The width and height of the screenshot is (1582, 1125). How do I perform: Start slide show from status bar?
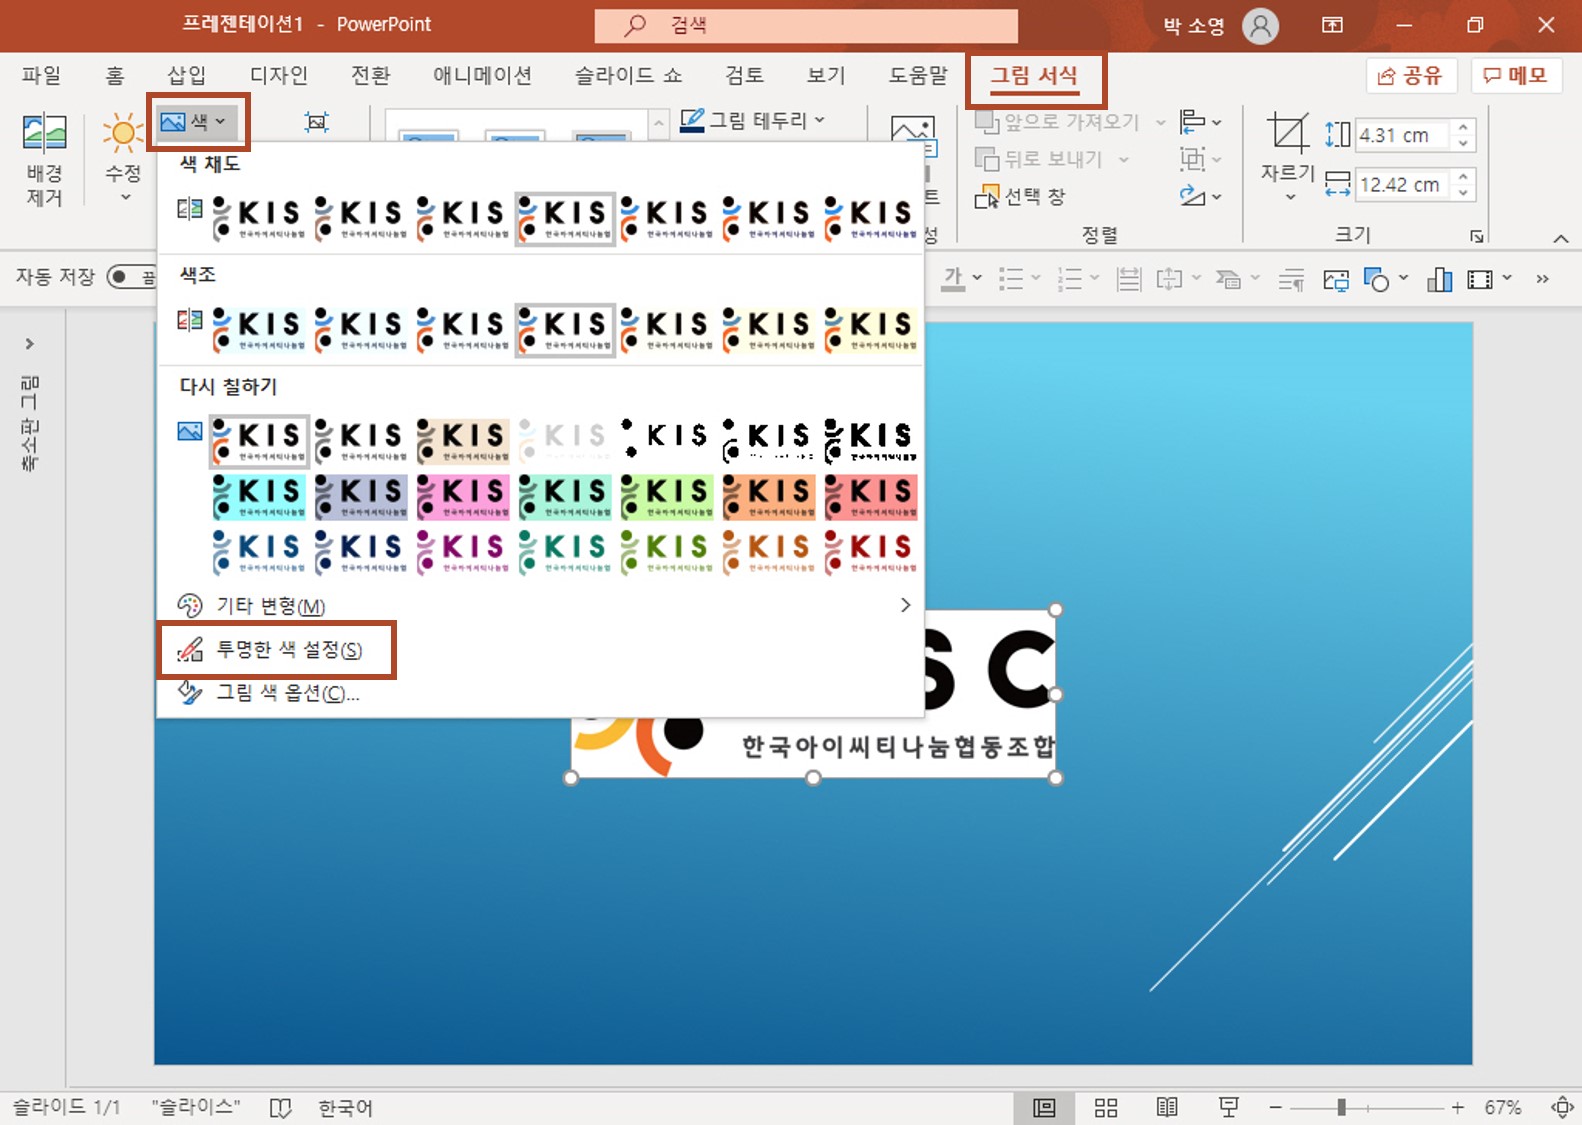(1229, 1107)
